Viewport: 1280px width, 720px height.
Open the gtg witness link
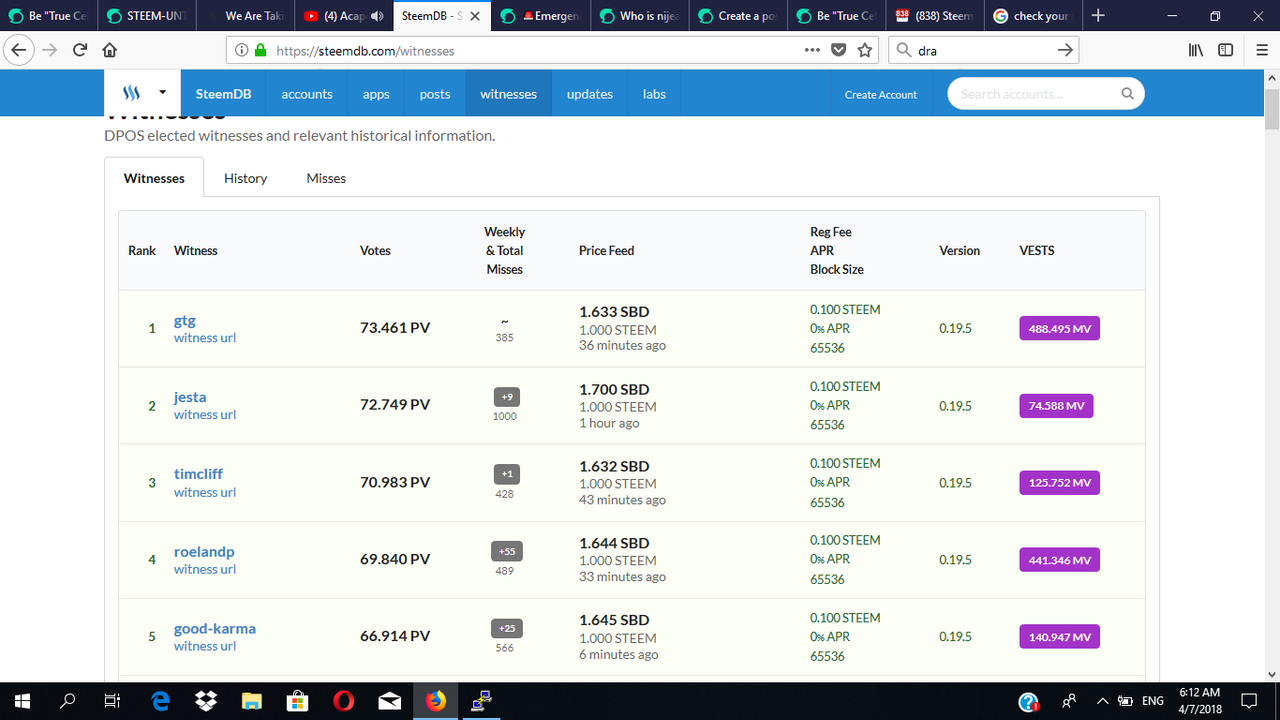(185, 321)
